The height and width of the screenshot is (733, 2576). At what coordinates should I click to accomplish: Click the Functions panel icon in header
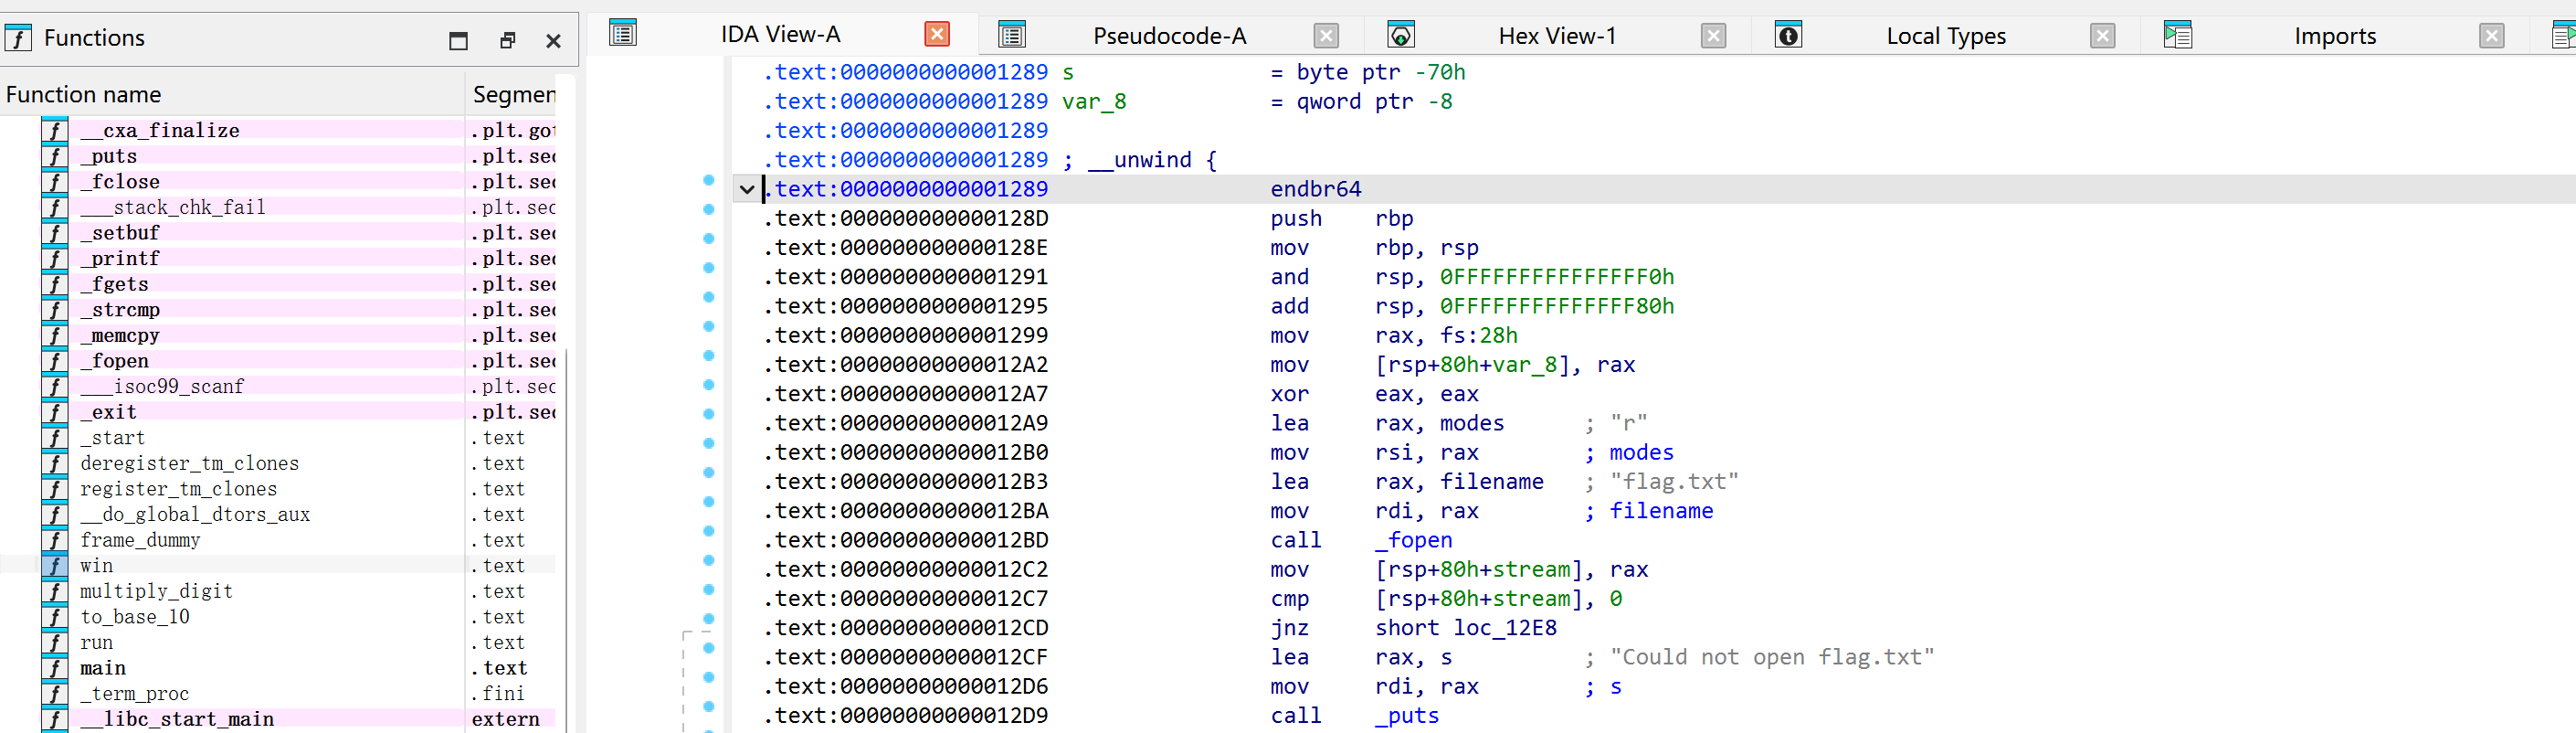coord(18,39)
